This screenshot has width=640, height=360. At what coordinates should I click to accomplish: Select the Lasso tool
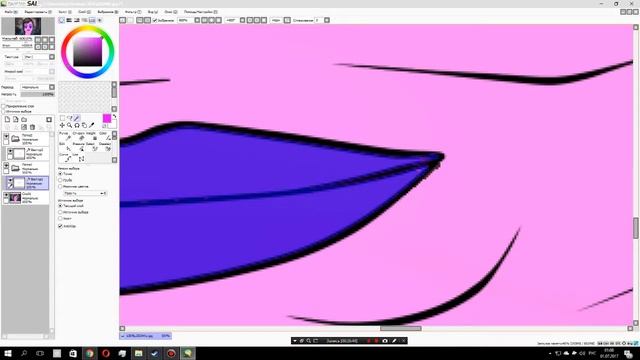70,118
